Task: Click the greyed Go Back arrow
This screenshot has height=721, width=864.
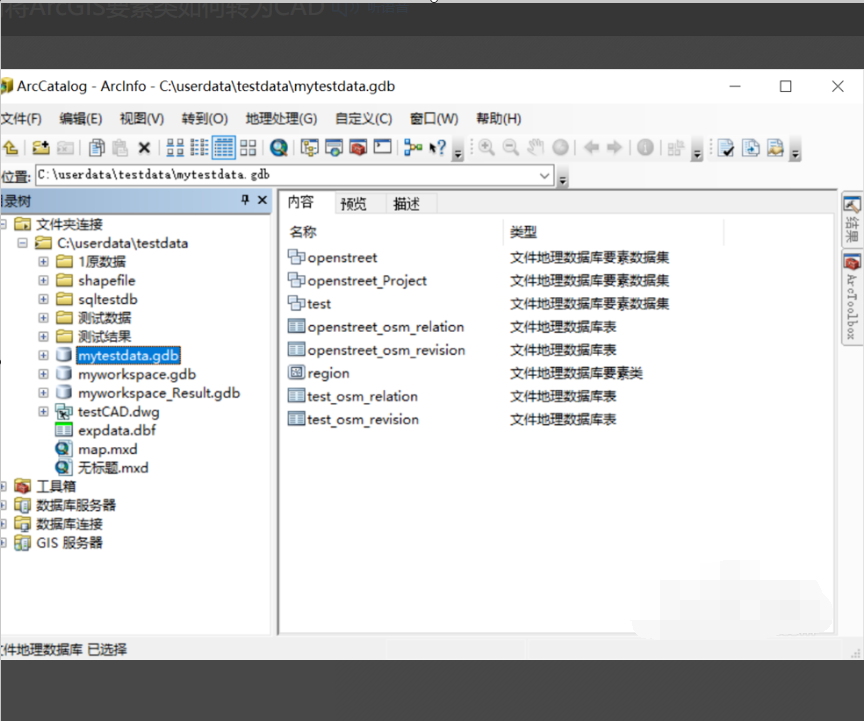Action: [591, 148]
